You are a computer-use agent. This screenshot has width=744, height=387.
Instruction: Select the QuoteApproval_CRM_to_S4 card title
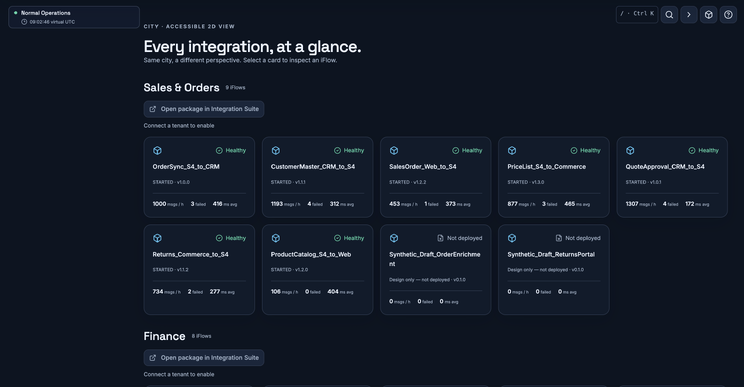(665, 167)
